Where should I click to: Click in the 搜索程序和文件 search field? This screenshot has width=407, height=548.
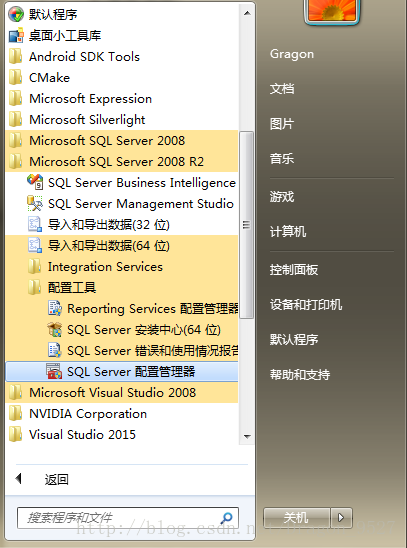(x=128, y=518)
